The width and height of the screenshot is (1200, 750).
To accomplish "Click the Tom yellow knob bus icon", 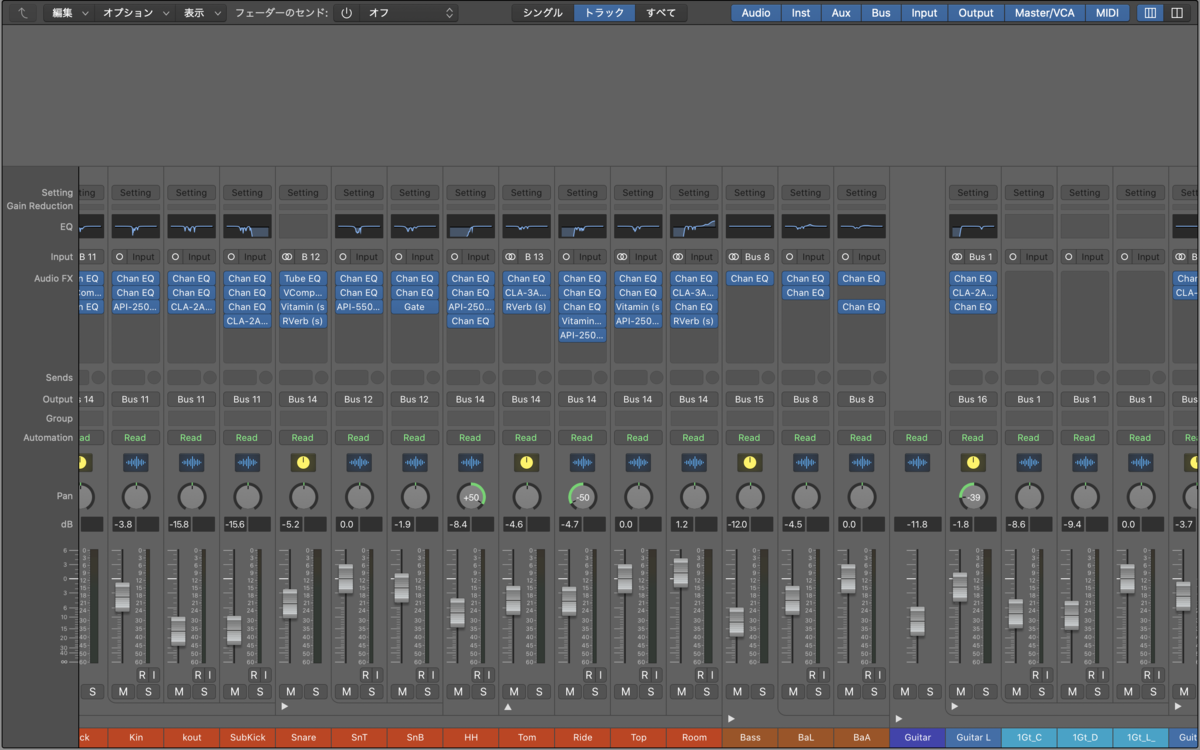I will coord(526,463).
